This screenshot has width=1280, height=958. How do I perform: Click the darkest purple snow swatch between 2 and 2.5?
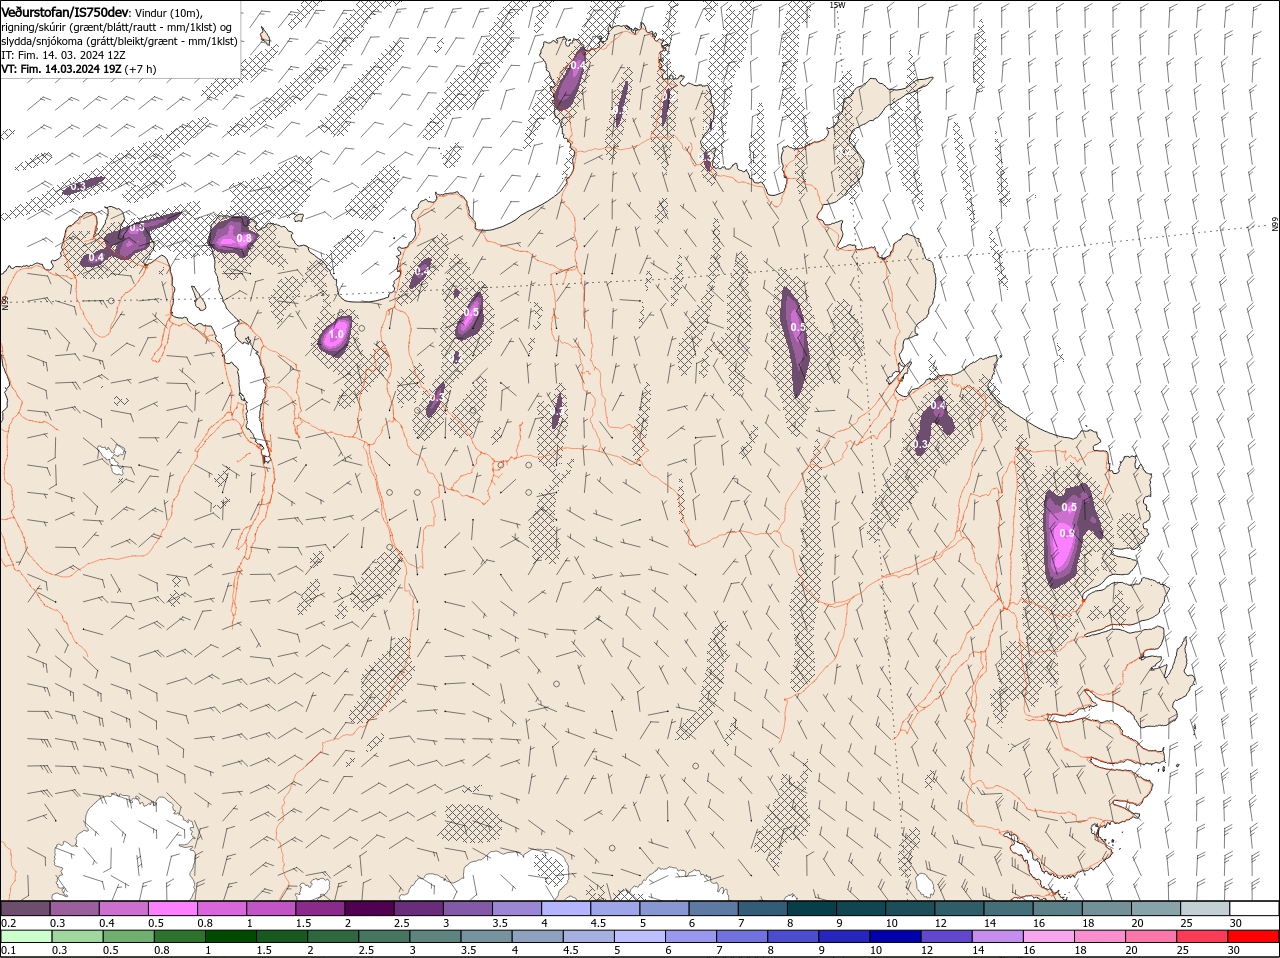368,908
